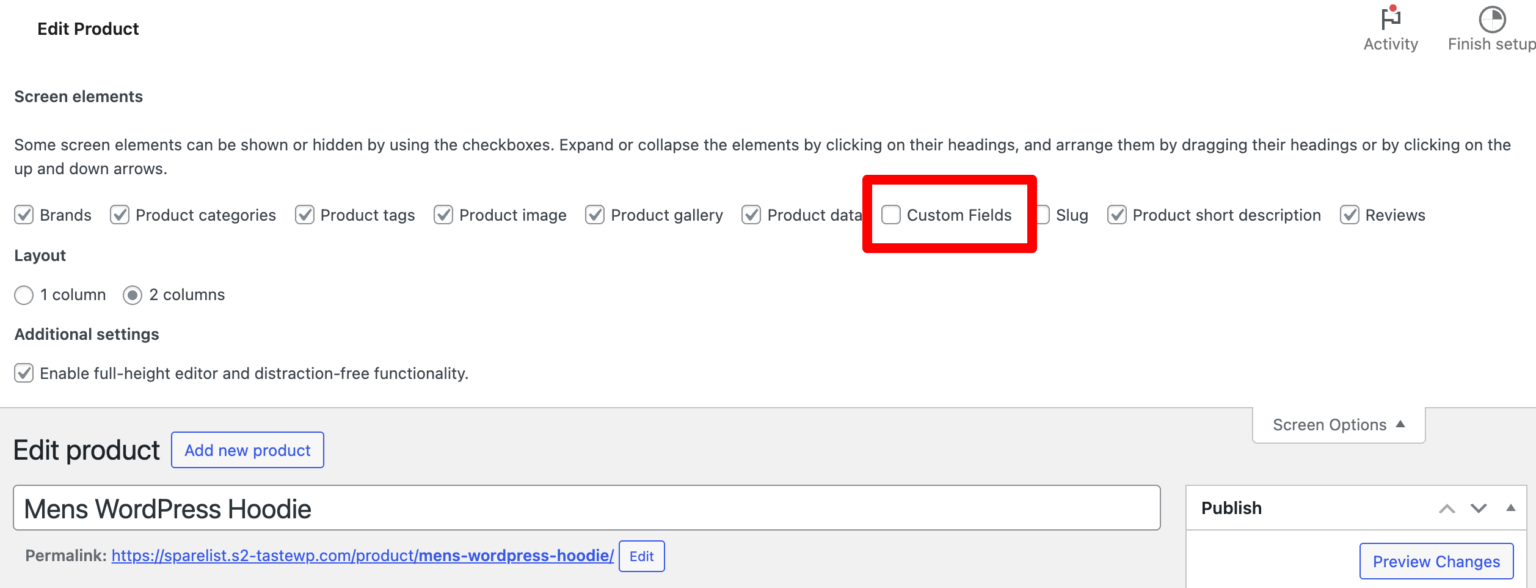Uncheck the Reviews screen element
The image size is (1536, 588).
(1349, 214)
